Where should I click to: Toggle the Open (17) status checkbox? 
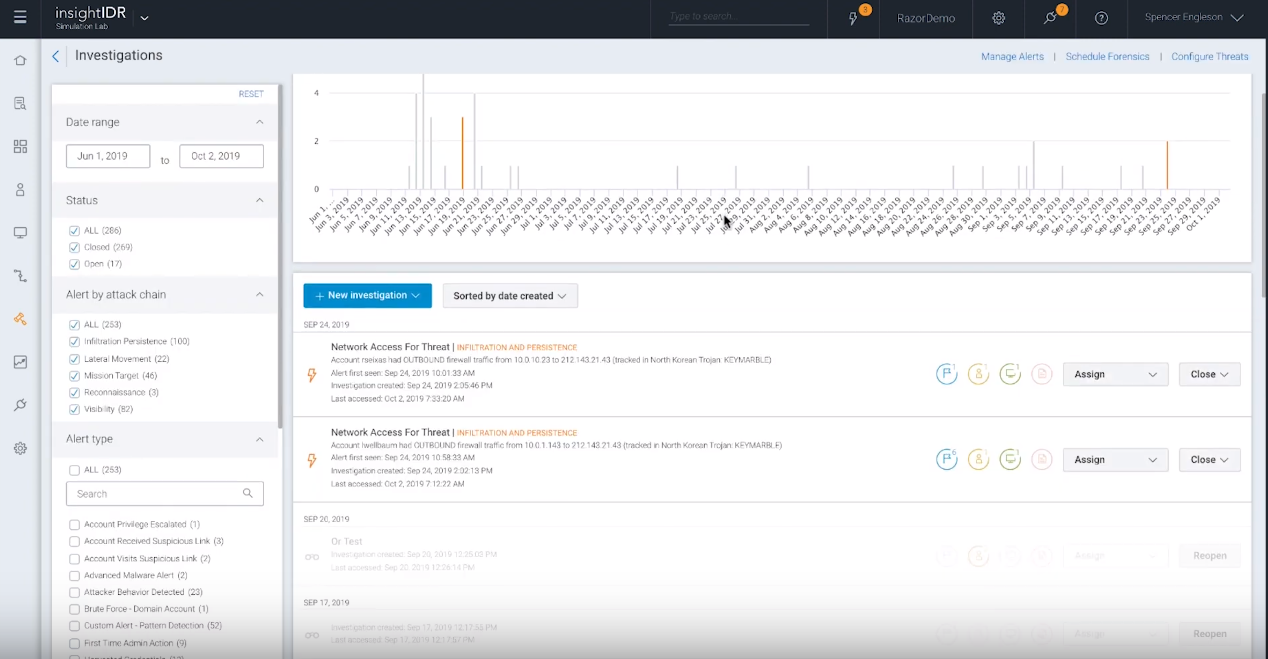(74, 264)
